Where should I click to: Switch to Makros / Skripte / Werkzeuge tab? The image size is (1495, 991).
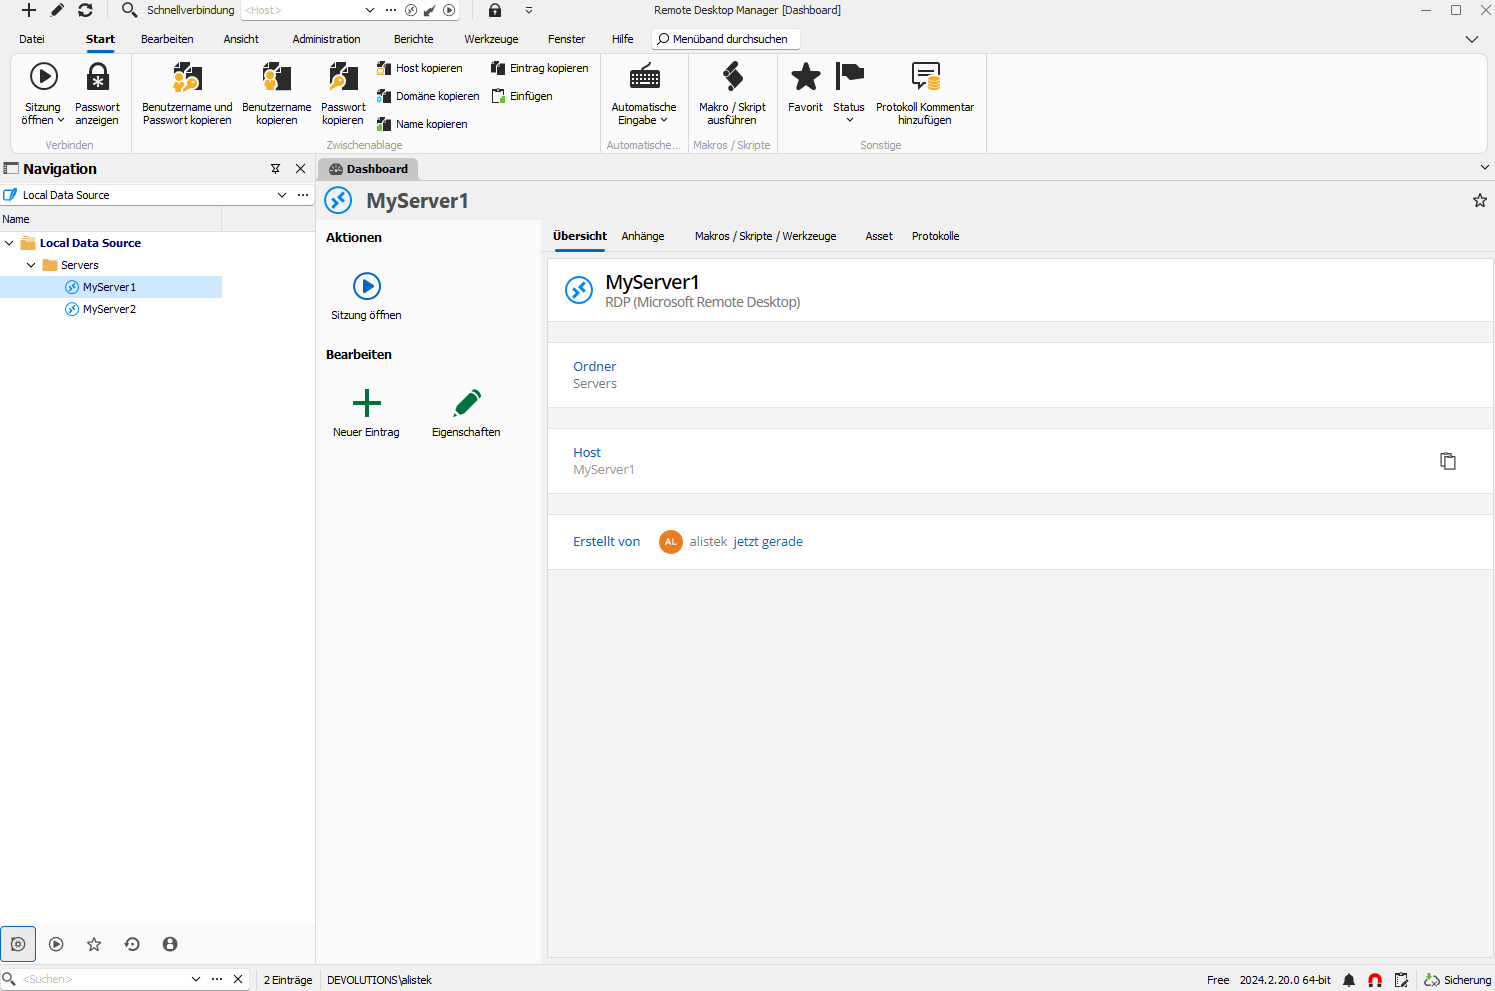click(766, 236)
